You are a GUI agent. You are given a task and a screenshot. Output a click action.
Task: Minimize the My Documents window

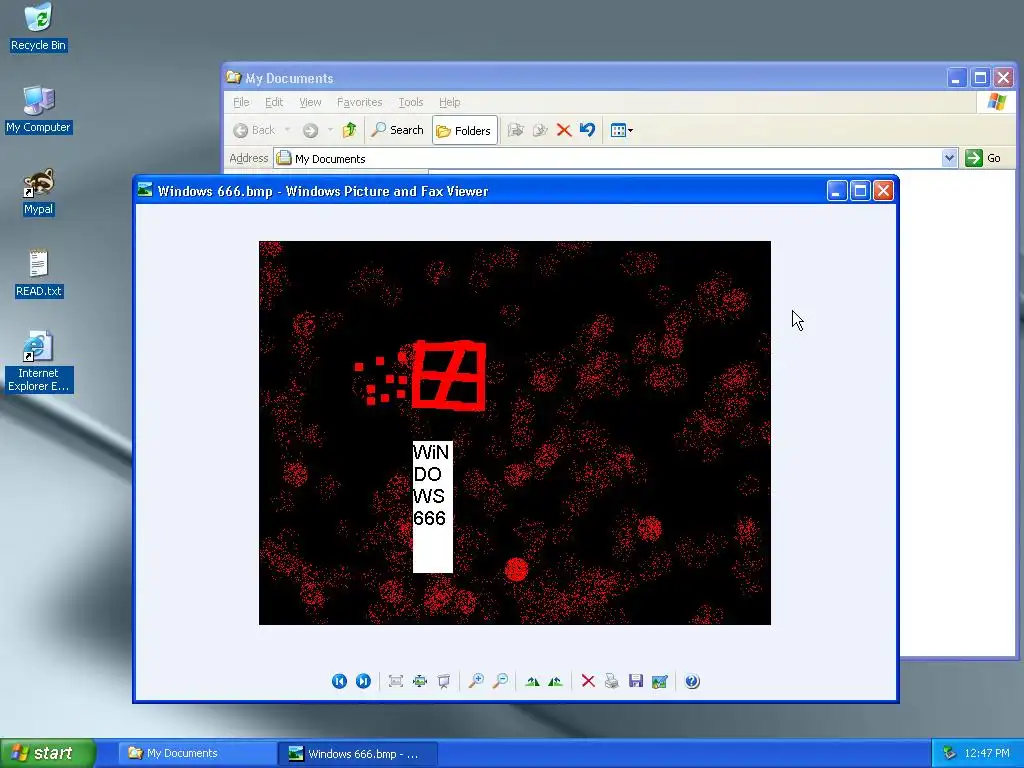tap(956, 78)
